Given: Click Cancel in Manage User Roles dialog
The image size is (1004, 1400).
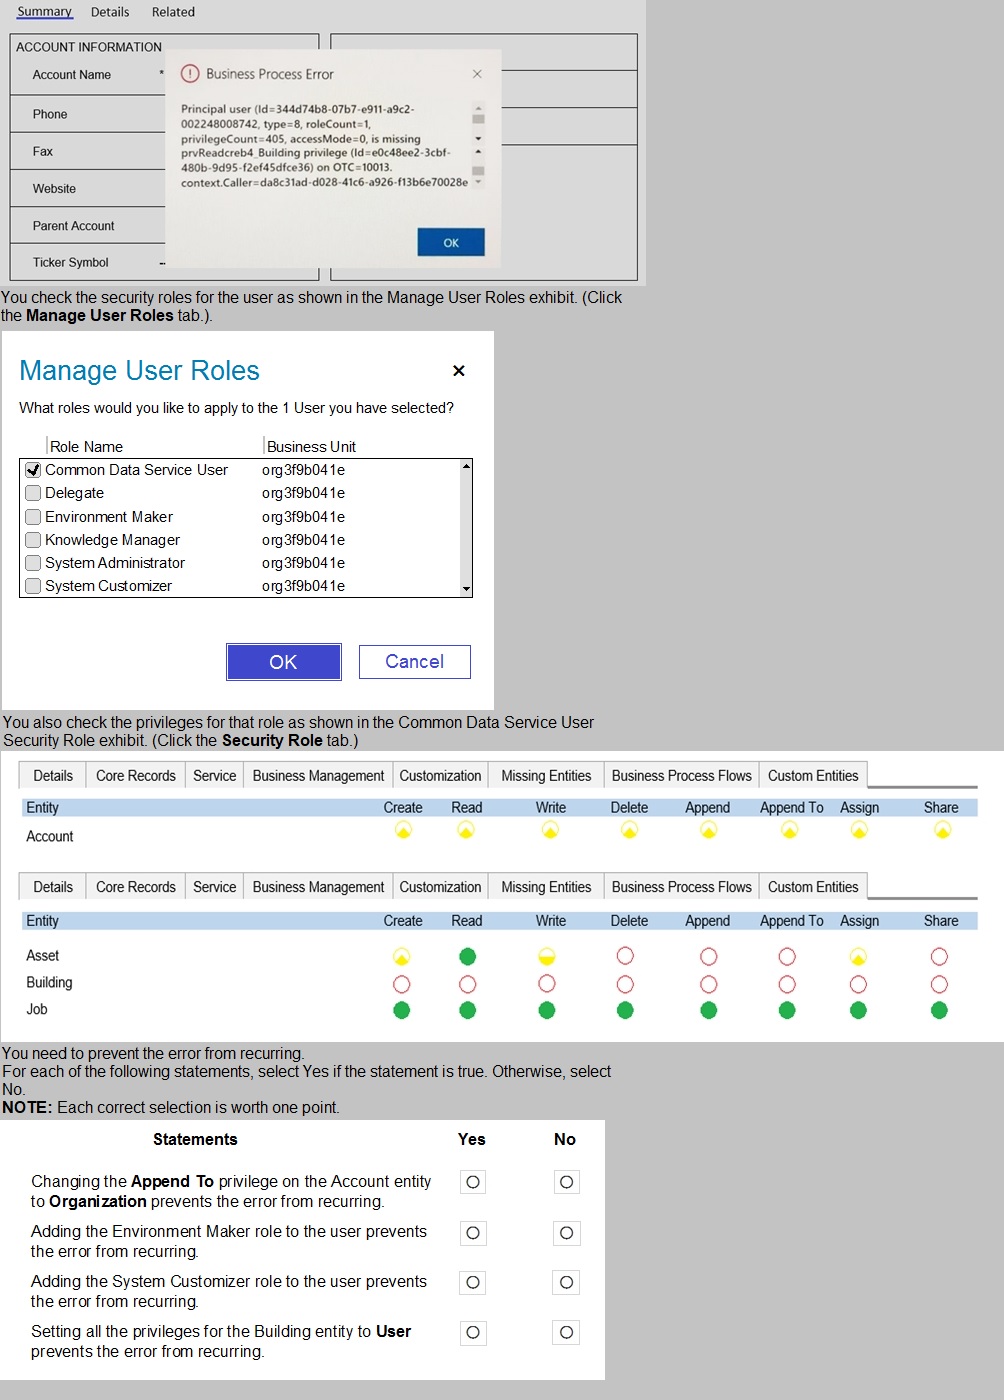Looking at the screenshot, I should coord(414,662).
